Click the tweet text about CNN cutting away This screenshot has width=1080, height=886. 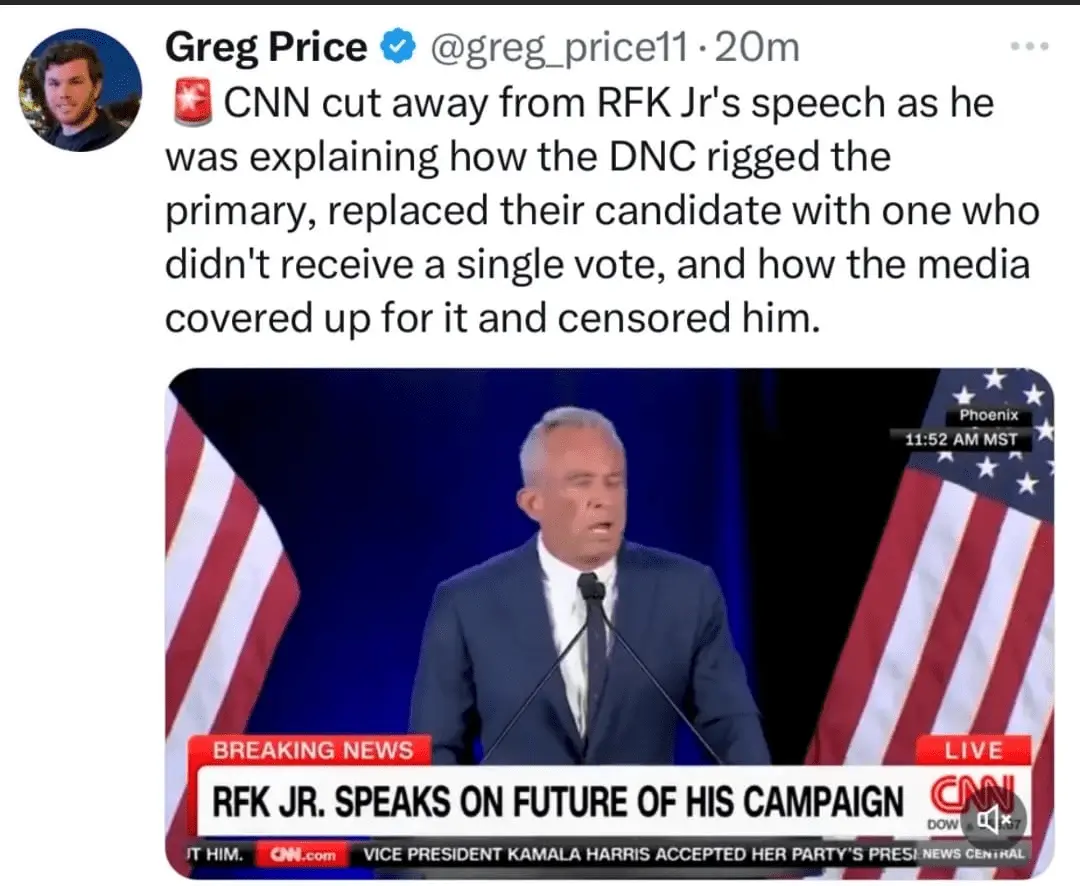[x=600, y=210]
